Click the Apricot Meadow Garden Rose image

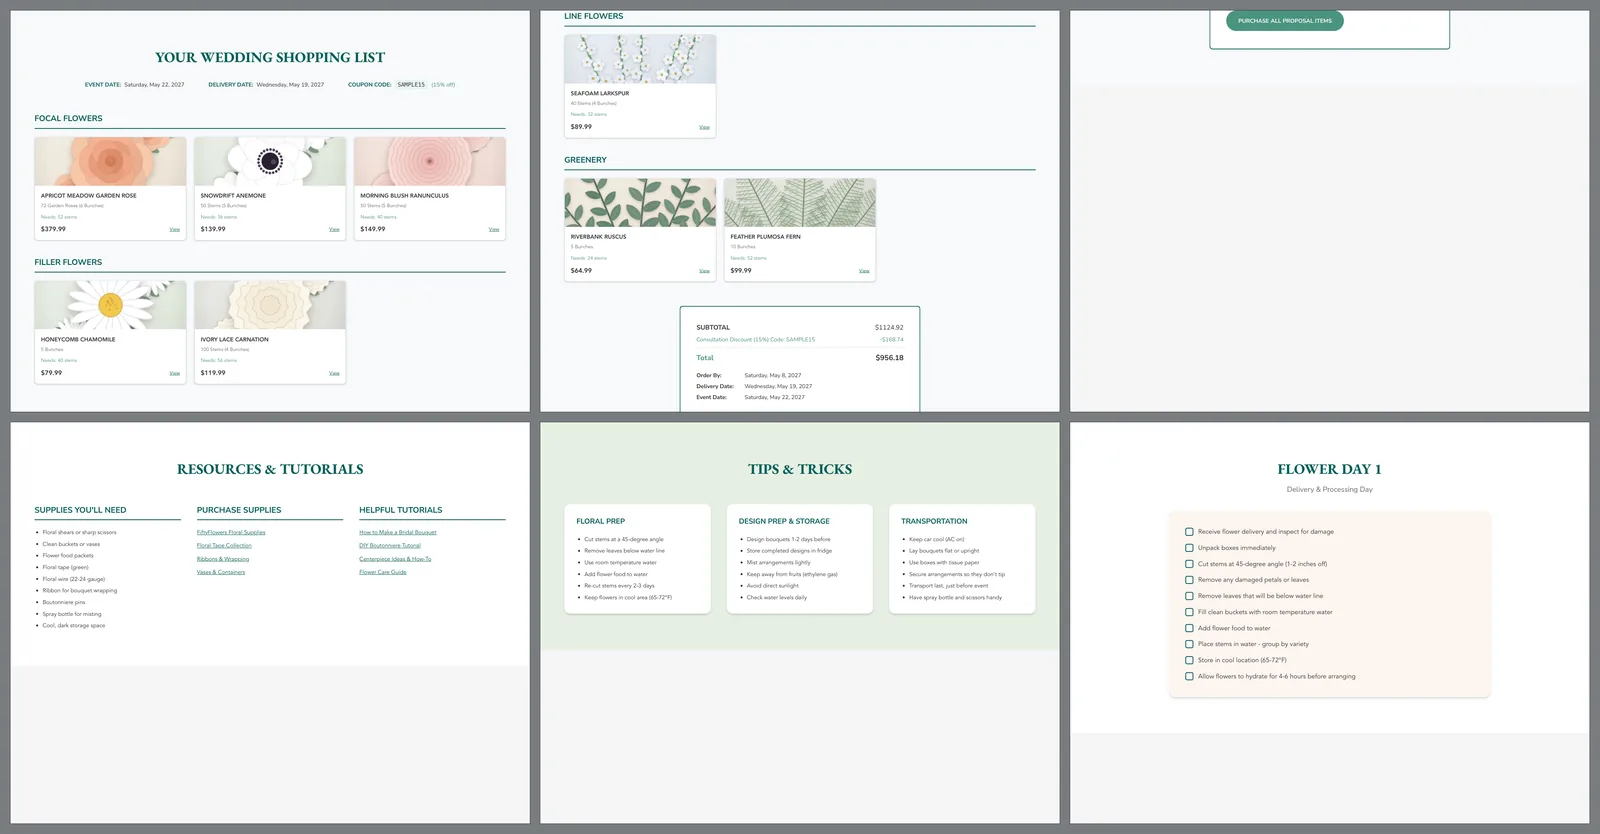110,161
